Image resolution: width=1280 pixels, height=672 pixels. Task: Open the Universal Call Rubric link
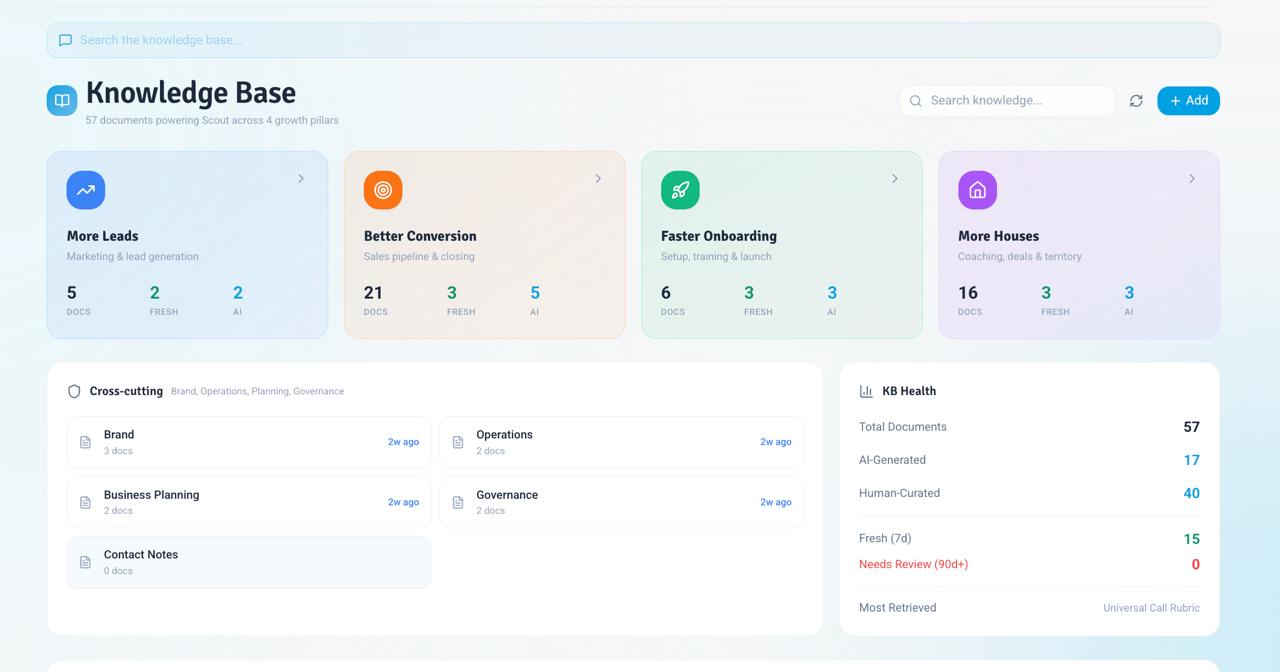1151,608
